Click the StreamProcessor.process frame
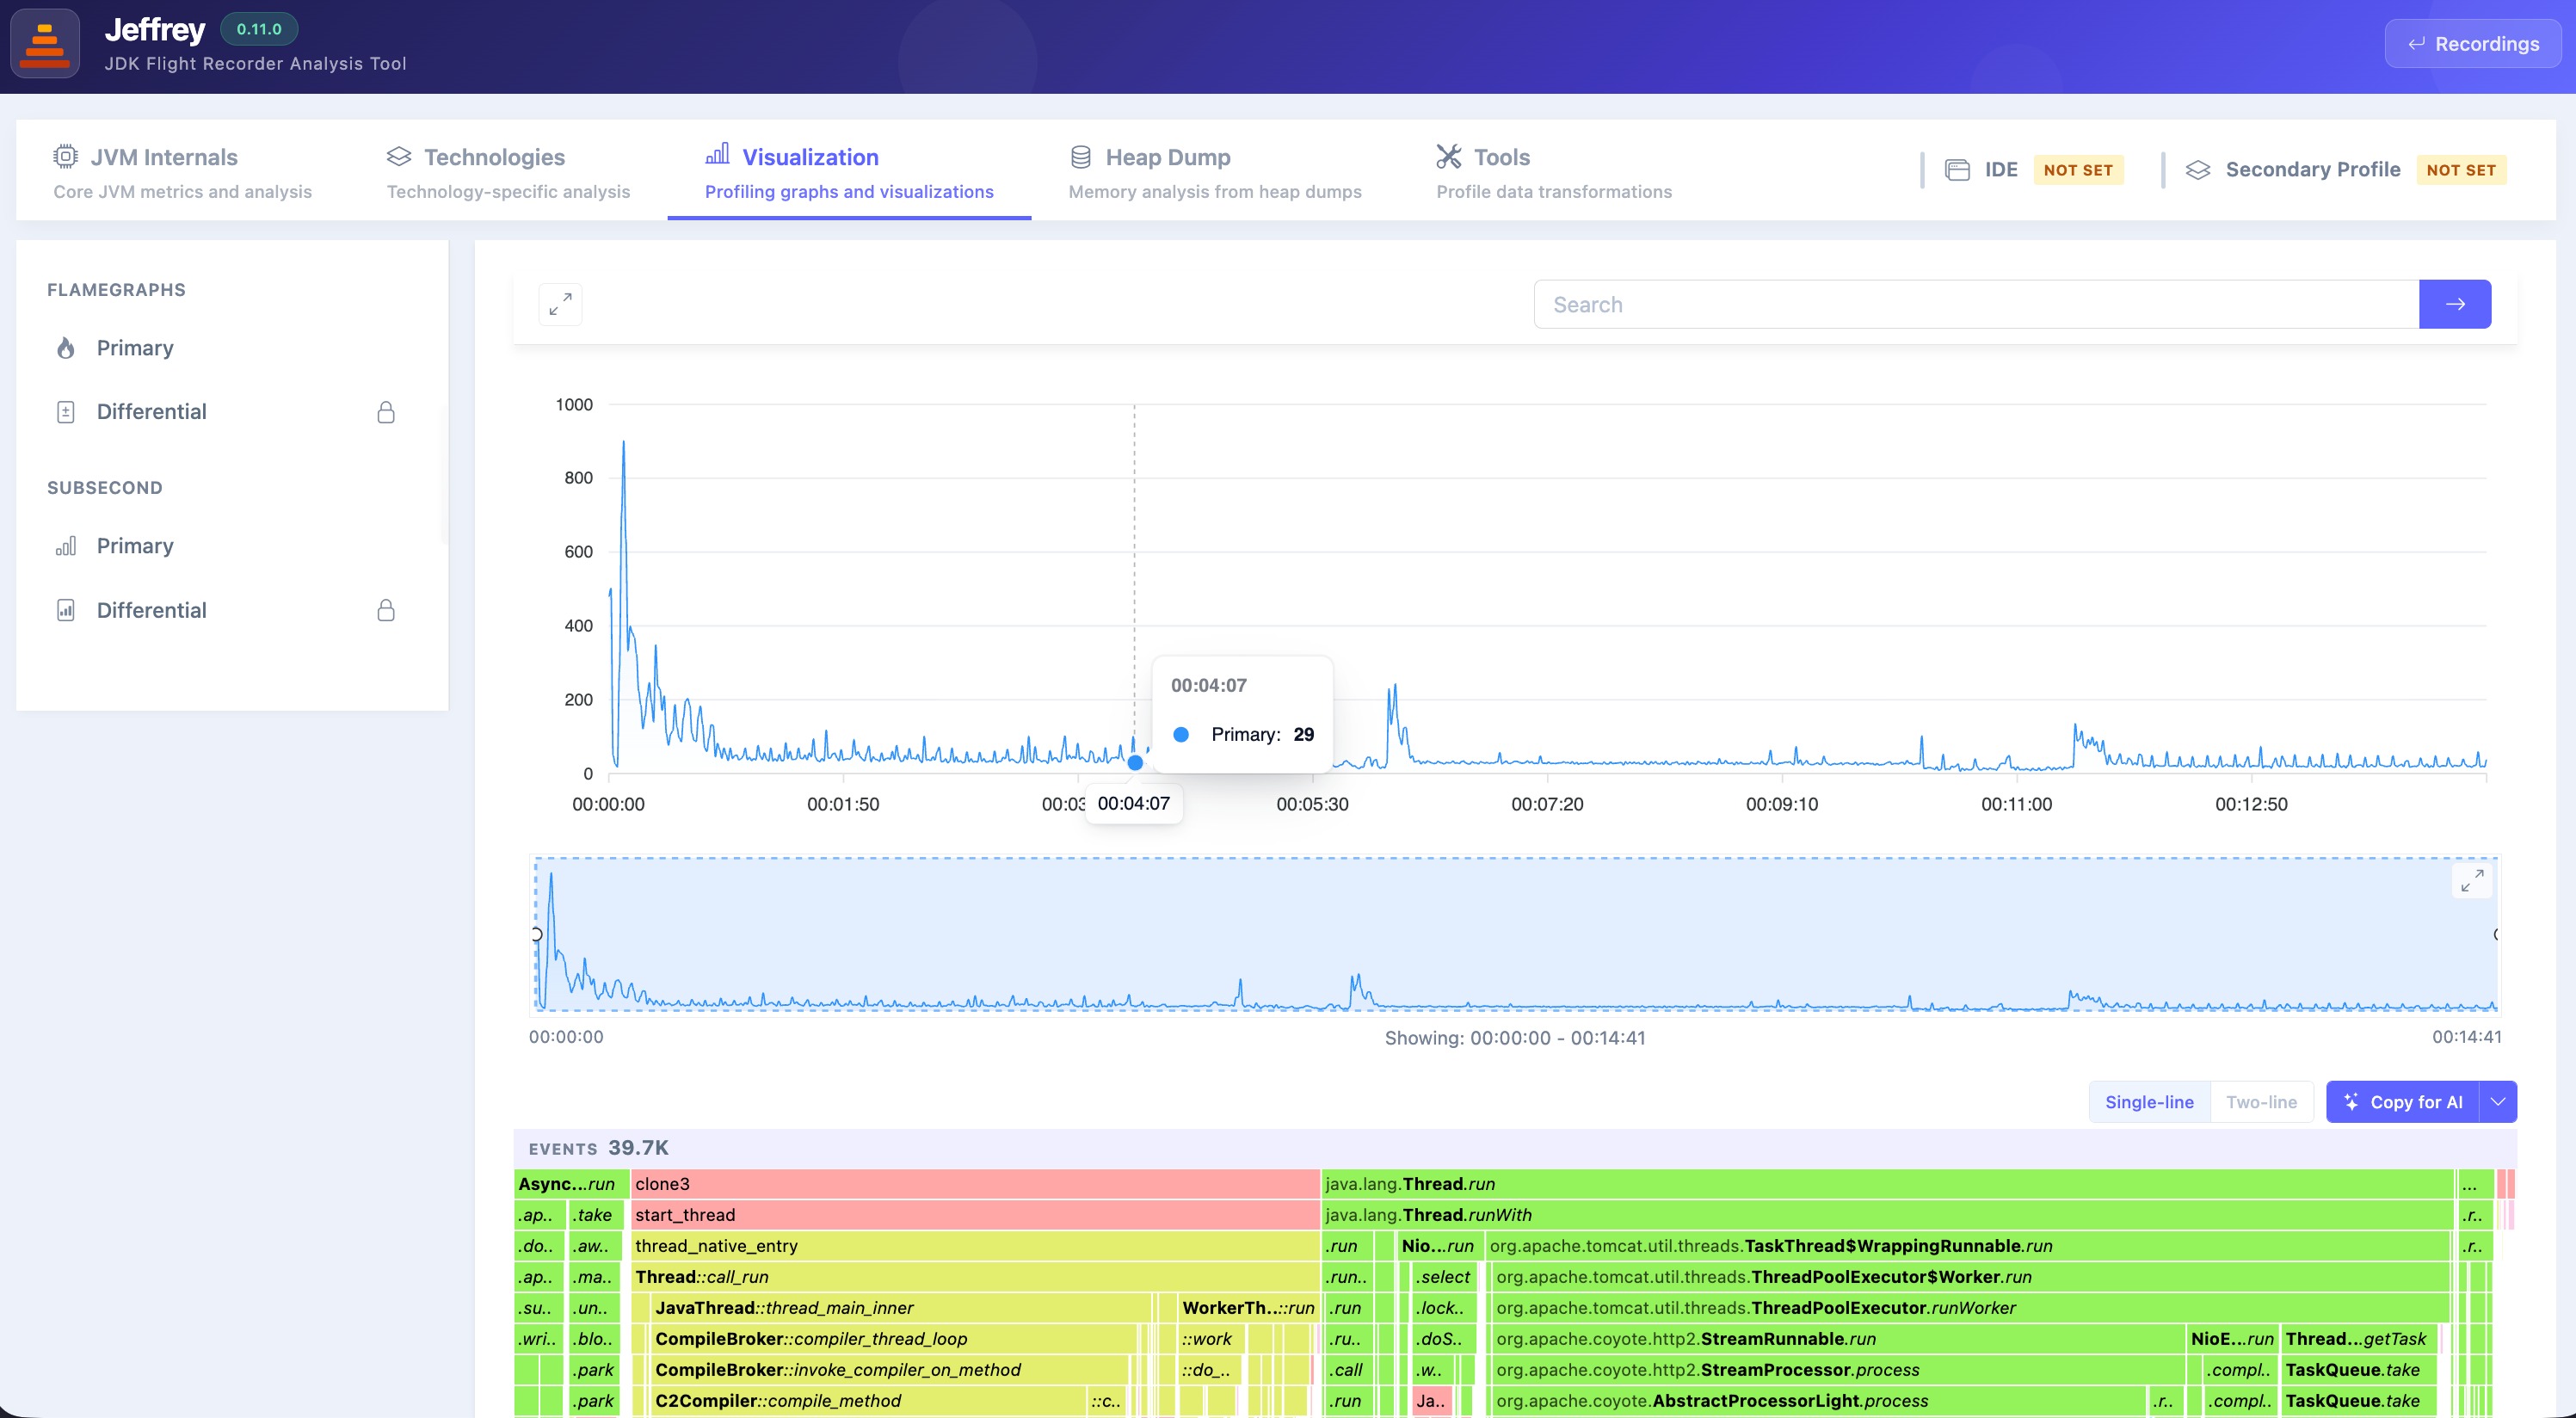 (1838, 1370)
